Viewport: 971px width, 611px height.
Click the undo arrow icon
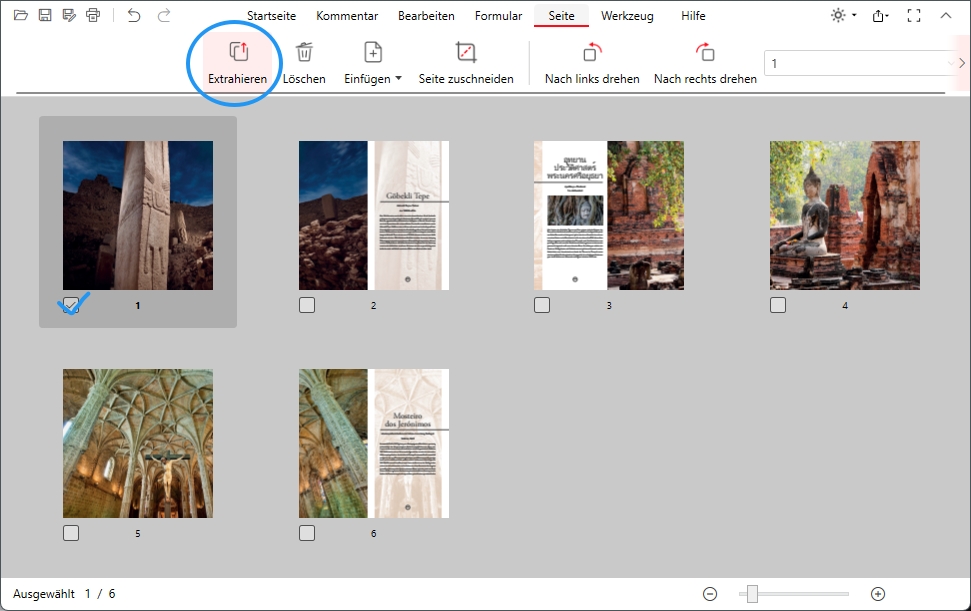(x=134, y=15)
